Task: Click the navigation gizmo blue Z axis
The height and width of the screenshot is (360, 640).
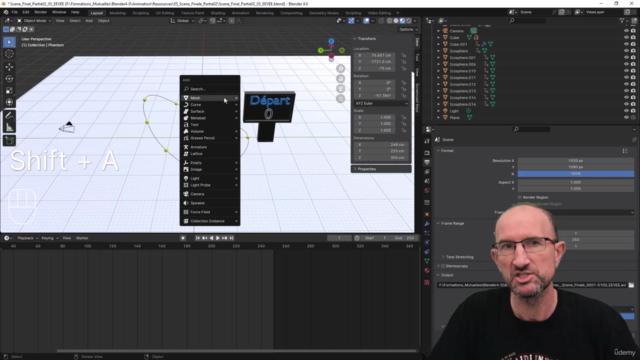Action: [331, 41]
